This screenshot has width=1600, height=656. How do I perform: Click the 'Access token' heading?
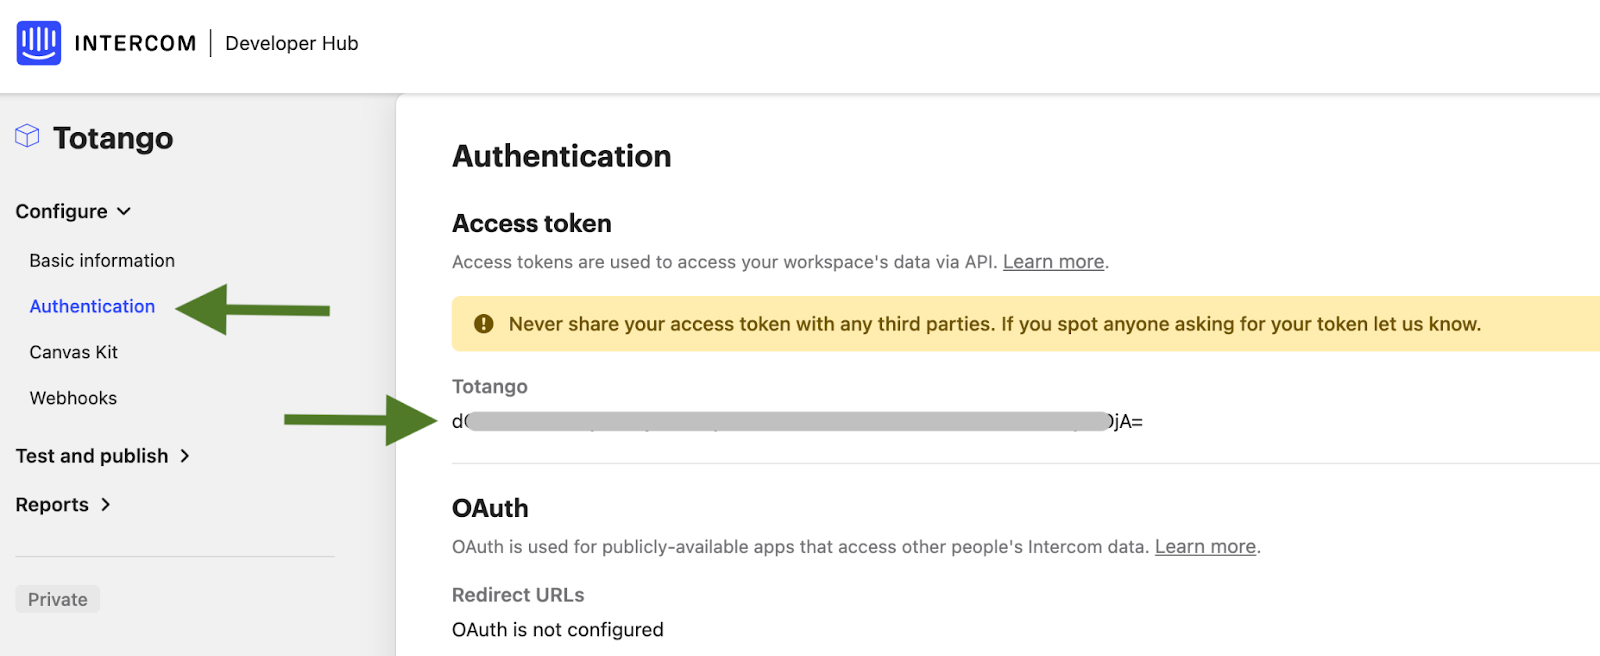(x=532, y=223)
